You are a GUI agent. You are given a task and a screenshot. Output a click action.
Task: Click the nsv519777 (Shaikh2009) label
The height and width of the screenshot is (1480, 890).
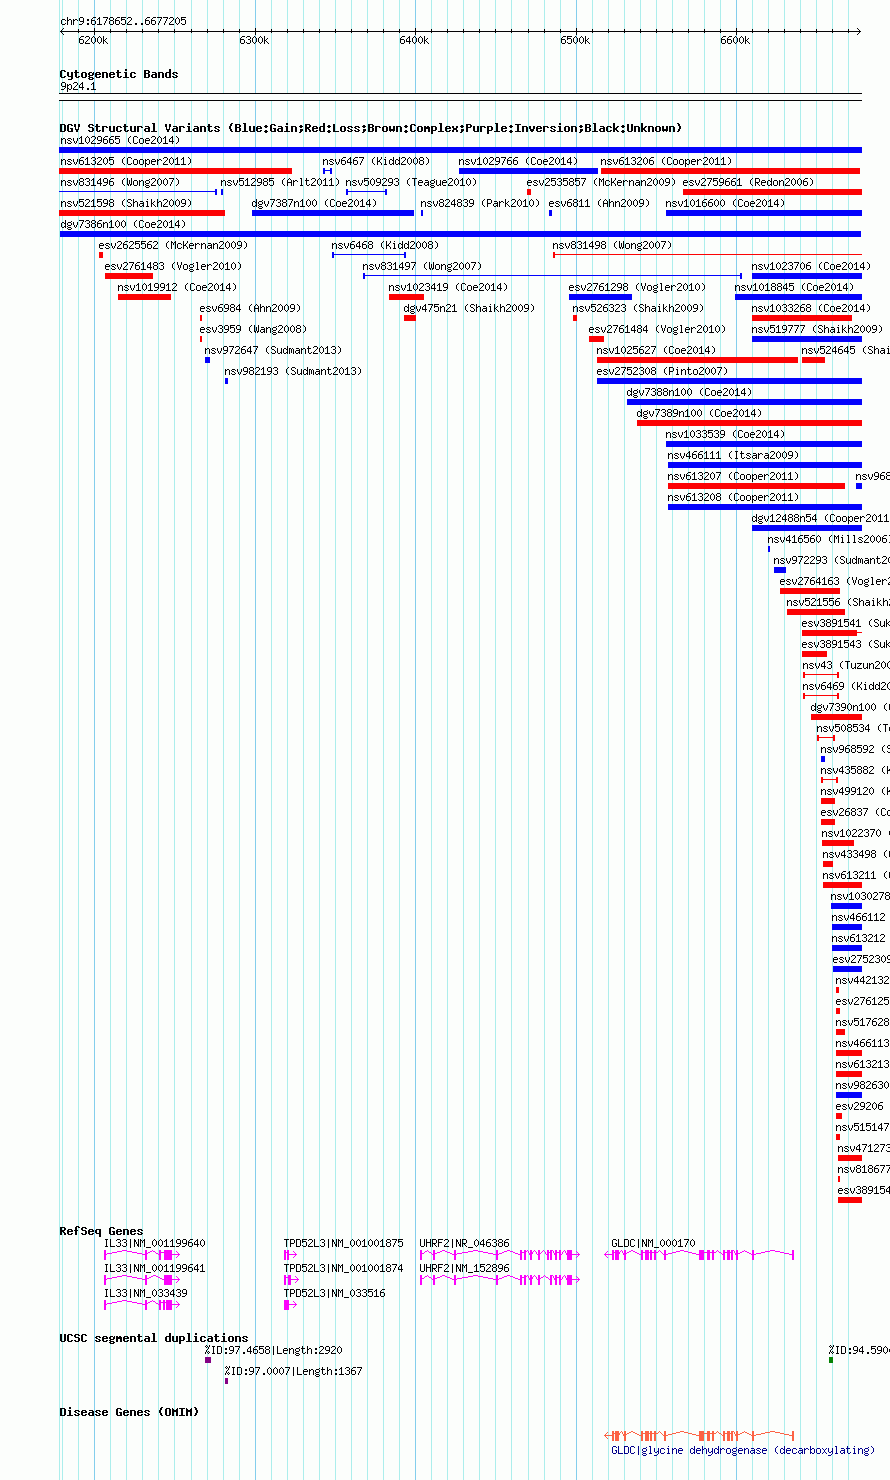point(817,329)
